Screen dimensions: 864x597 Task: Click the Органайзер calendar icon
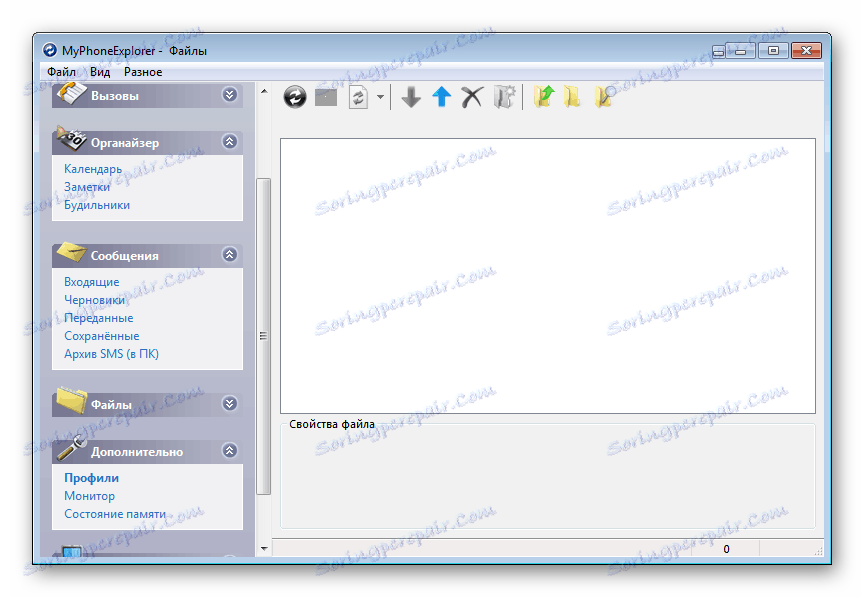71,138
